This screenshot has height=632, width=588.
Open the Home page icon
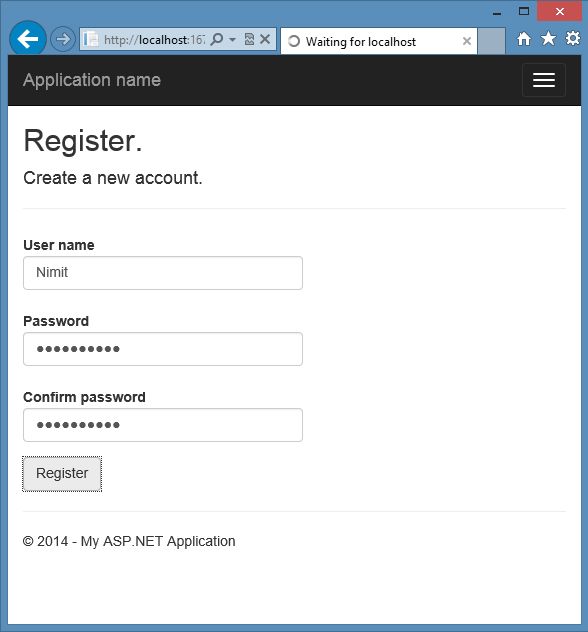click(524, 39)
